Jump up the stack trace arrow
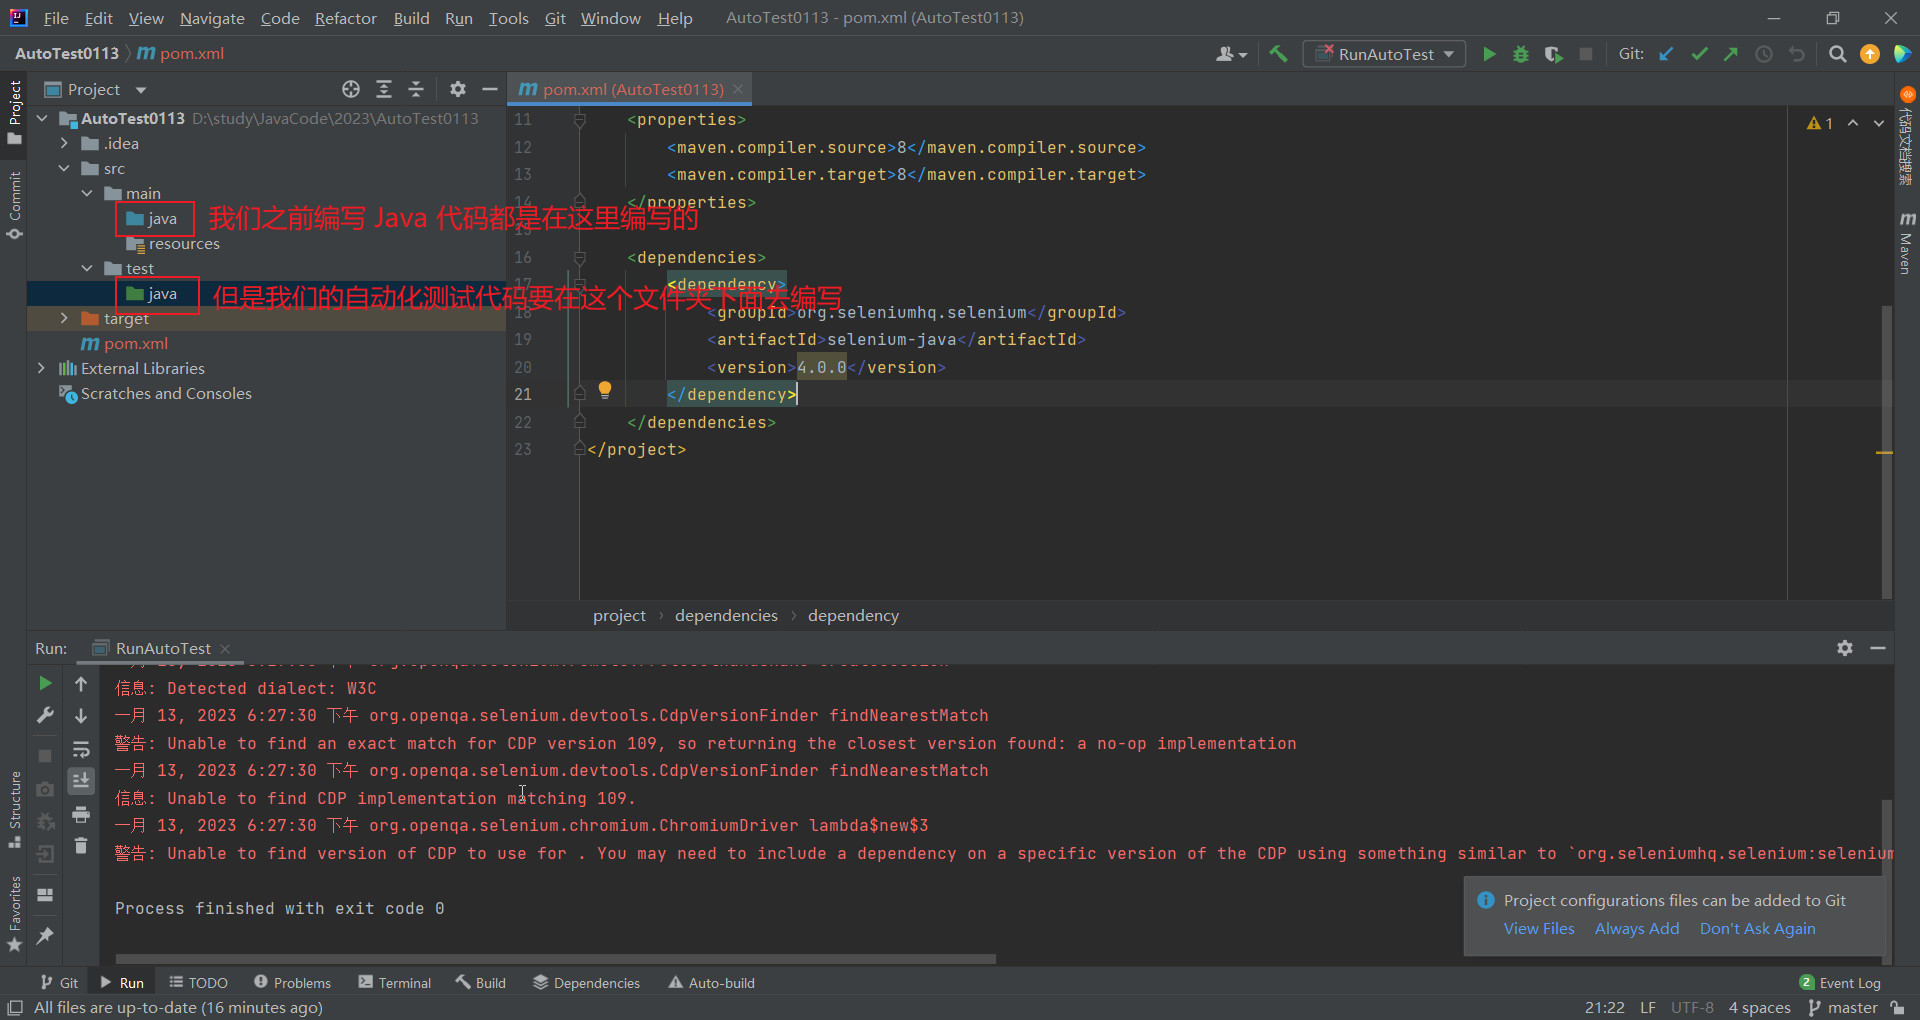Viewport: 1920px width, 1020px height. pos(81,683)
